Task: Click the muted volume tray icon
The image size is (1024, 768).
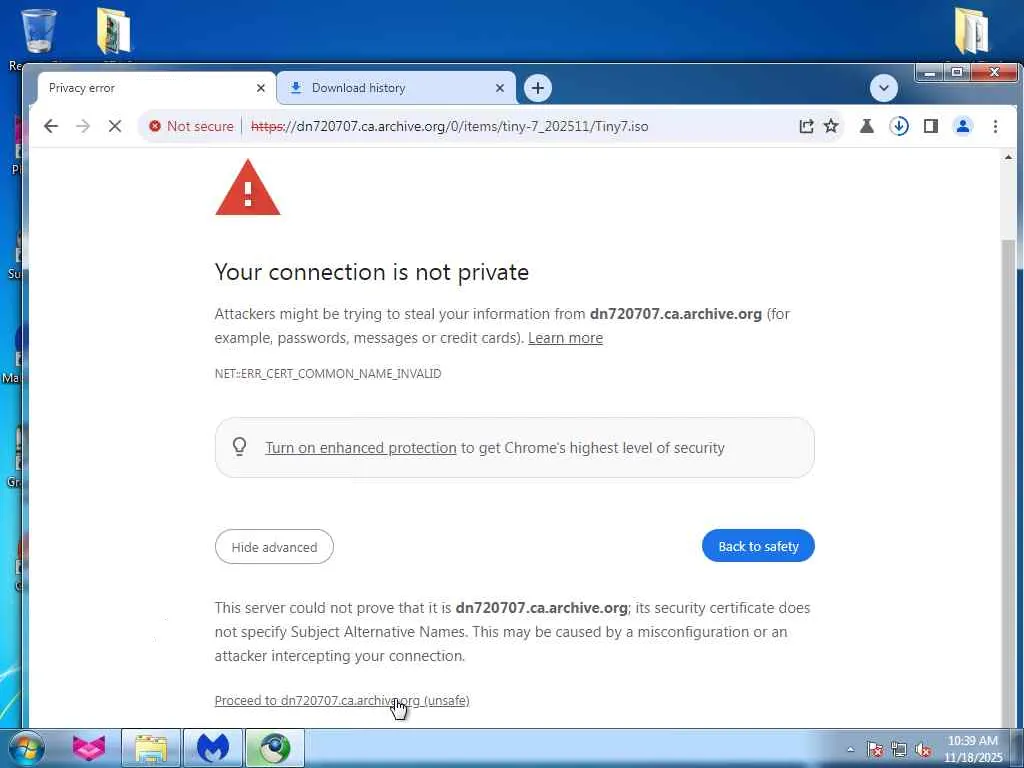Action: [923, 750]
